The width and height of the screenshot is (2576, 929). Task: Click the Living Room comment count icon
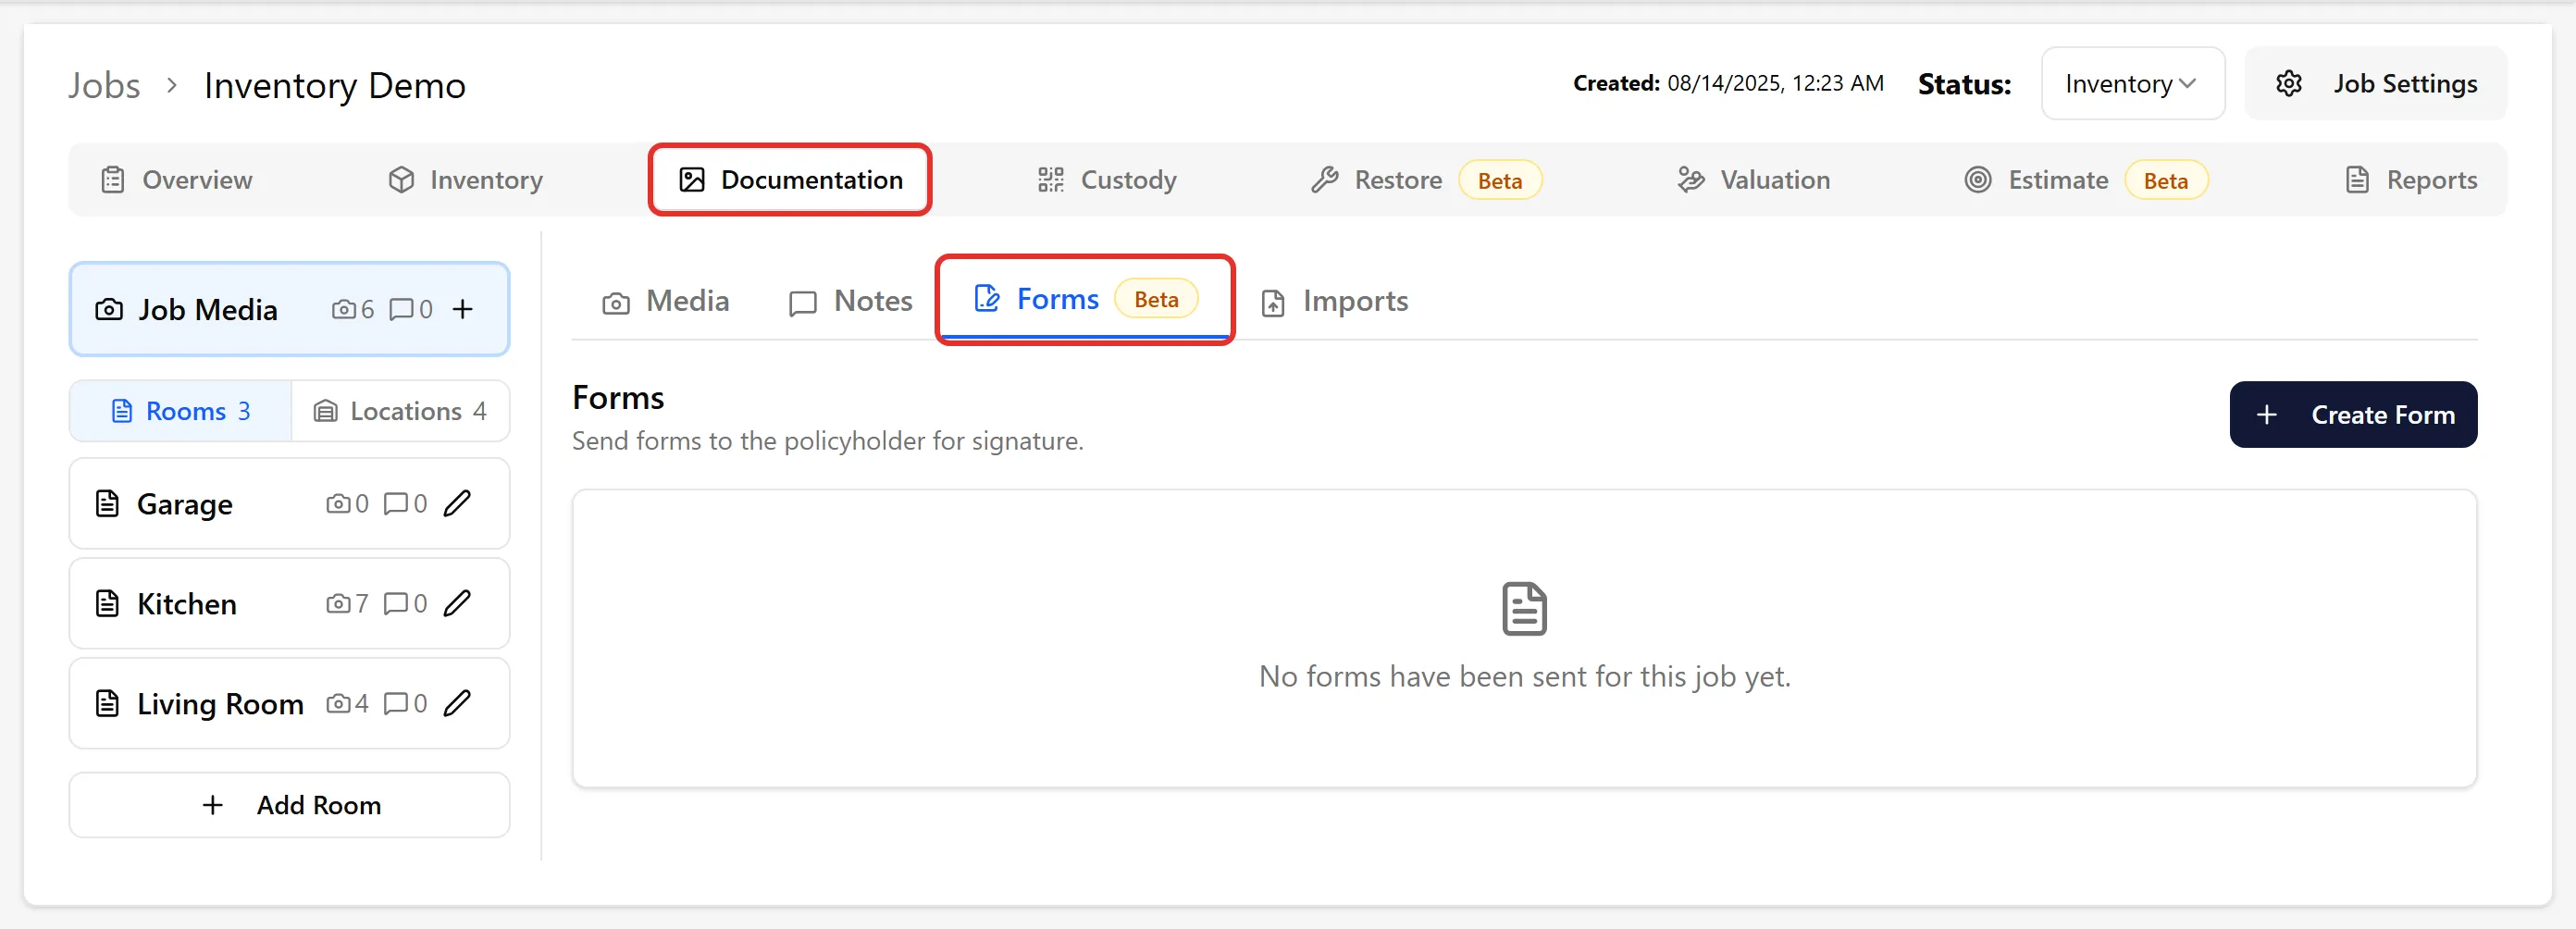(396, 703)
